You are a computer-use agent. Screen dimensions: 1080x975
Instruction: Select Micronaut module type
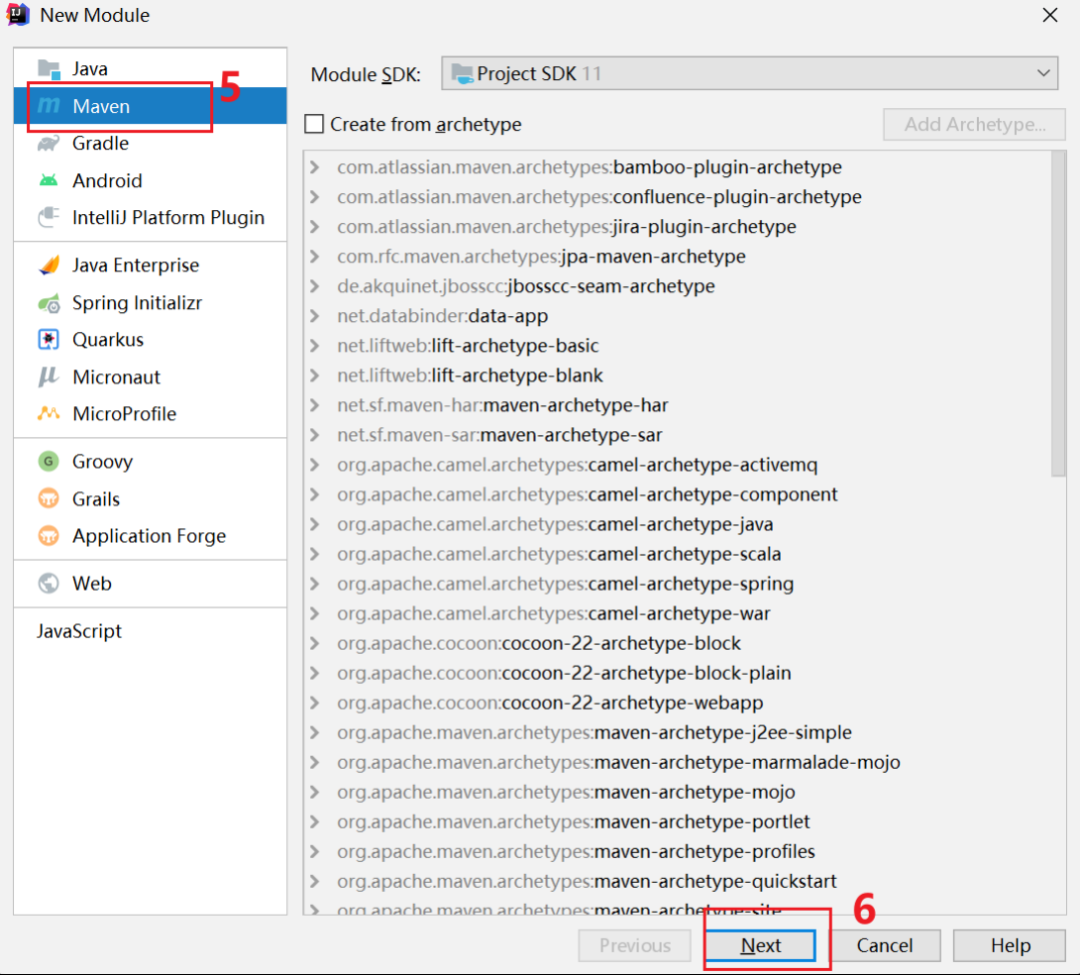coord(150,377)
